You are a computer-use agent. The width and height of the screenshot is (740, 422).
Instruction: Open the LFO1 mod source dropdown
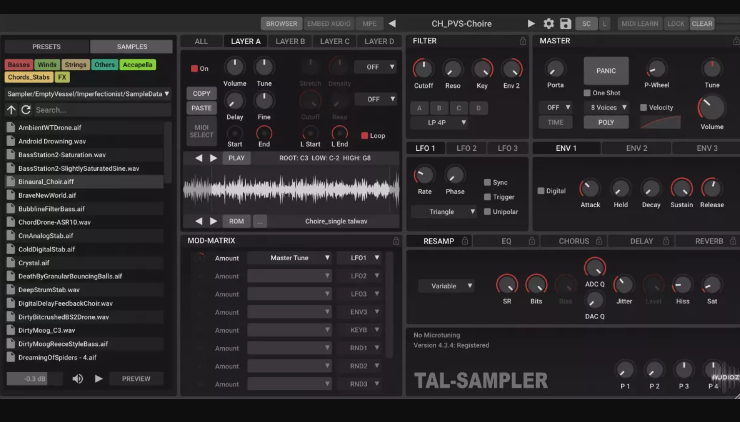pyautogui.click(x=359, y=258)
